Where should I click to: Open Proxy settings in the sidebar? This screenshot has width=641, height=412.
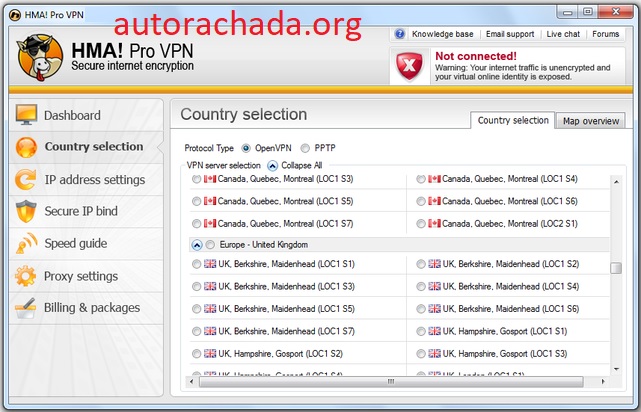coord(86,276)
